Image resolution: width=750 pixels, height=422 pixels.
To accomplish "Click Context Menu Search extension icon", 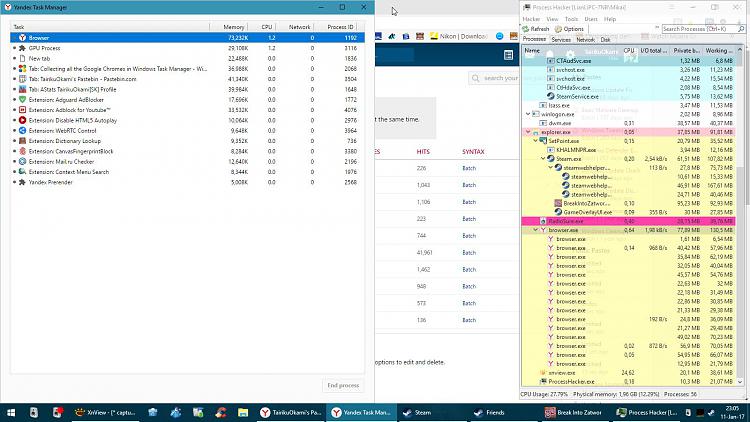I will [x=22, y=172].
